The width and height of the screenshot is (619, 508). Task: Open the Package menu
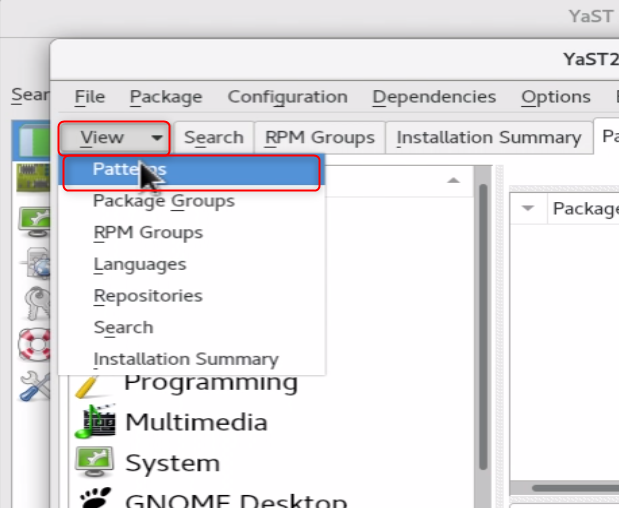click(166, 97)
